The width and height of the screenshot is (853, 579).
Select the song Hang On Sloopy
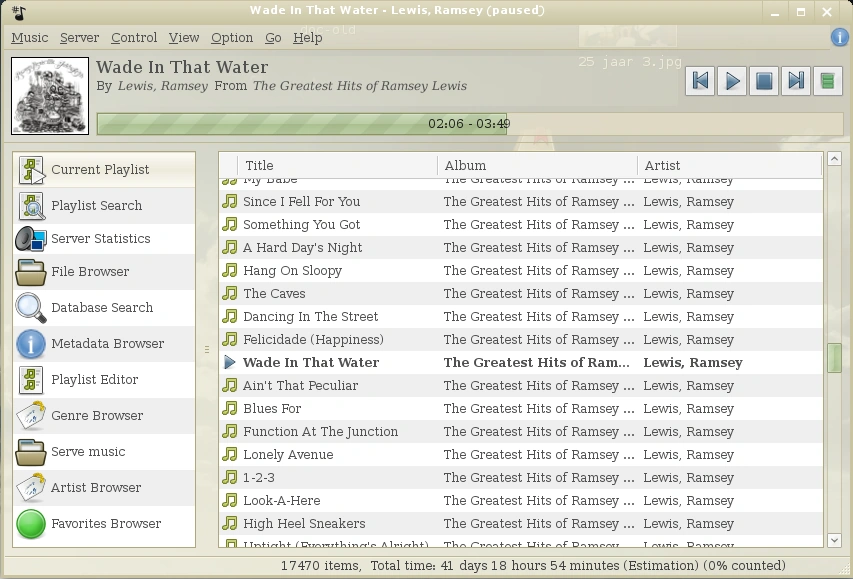(x=292, y=271)
